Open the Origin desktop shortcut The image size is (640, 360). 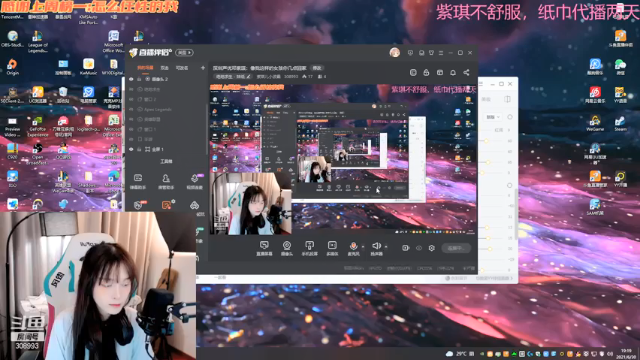(x=12, y=67)
